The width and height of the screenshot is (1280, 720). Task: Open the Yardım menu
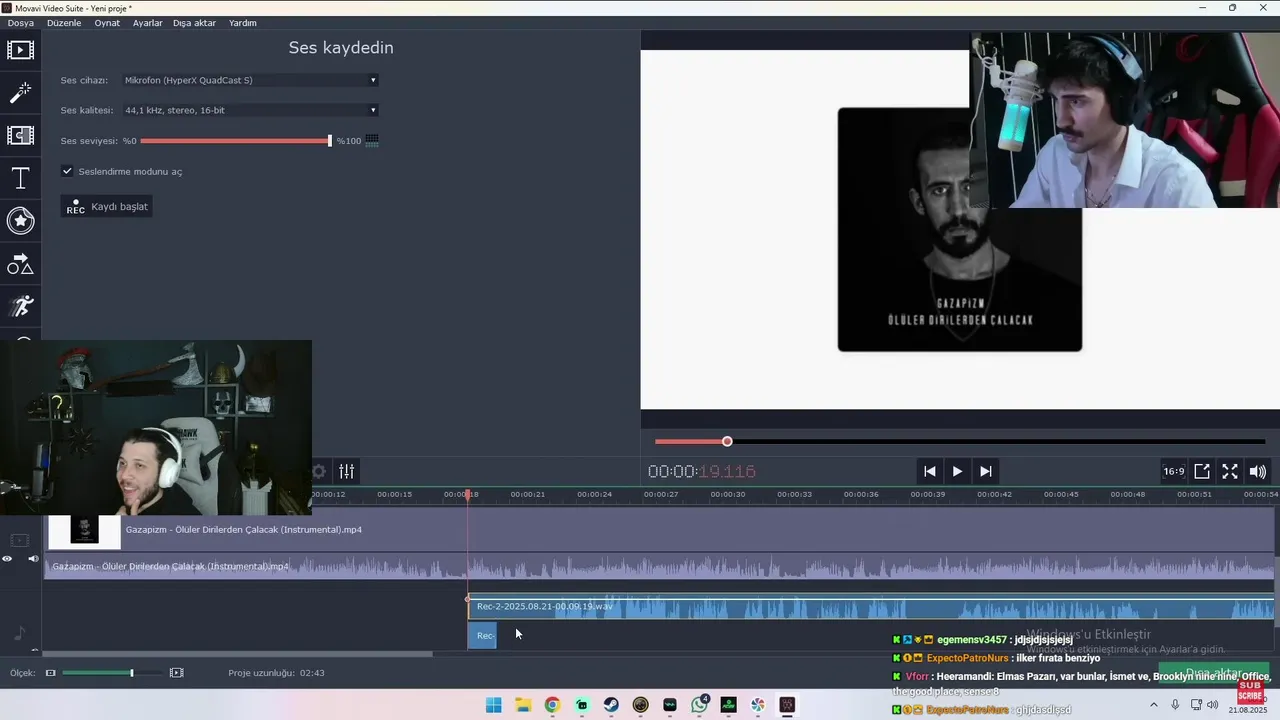[243, 22]
